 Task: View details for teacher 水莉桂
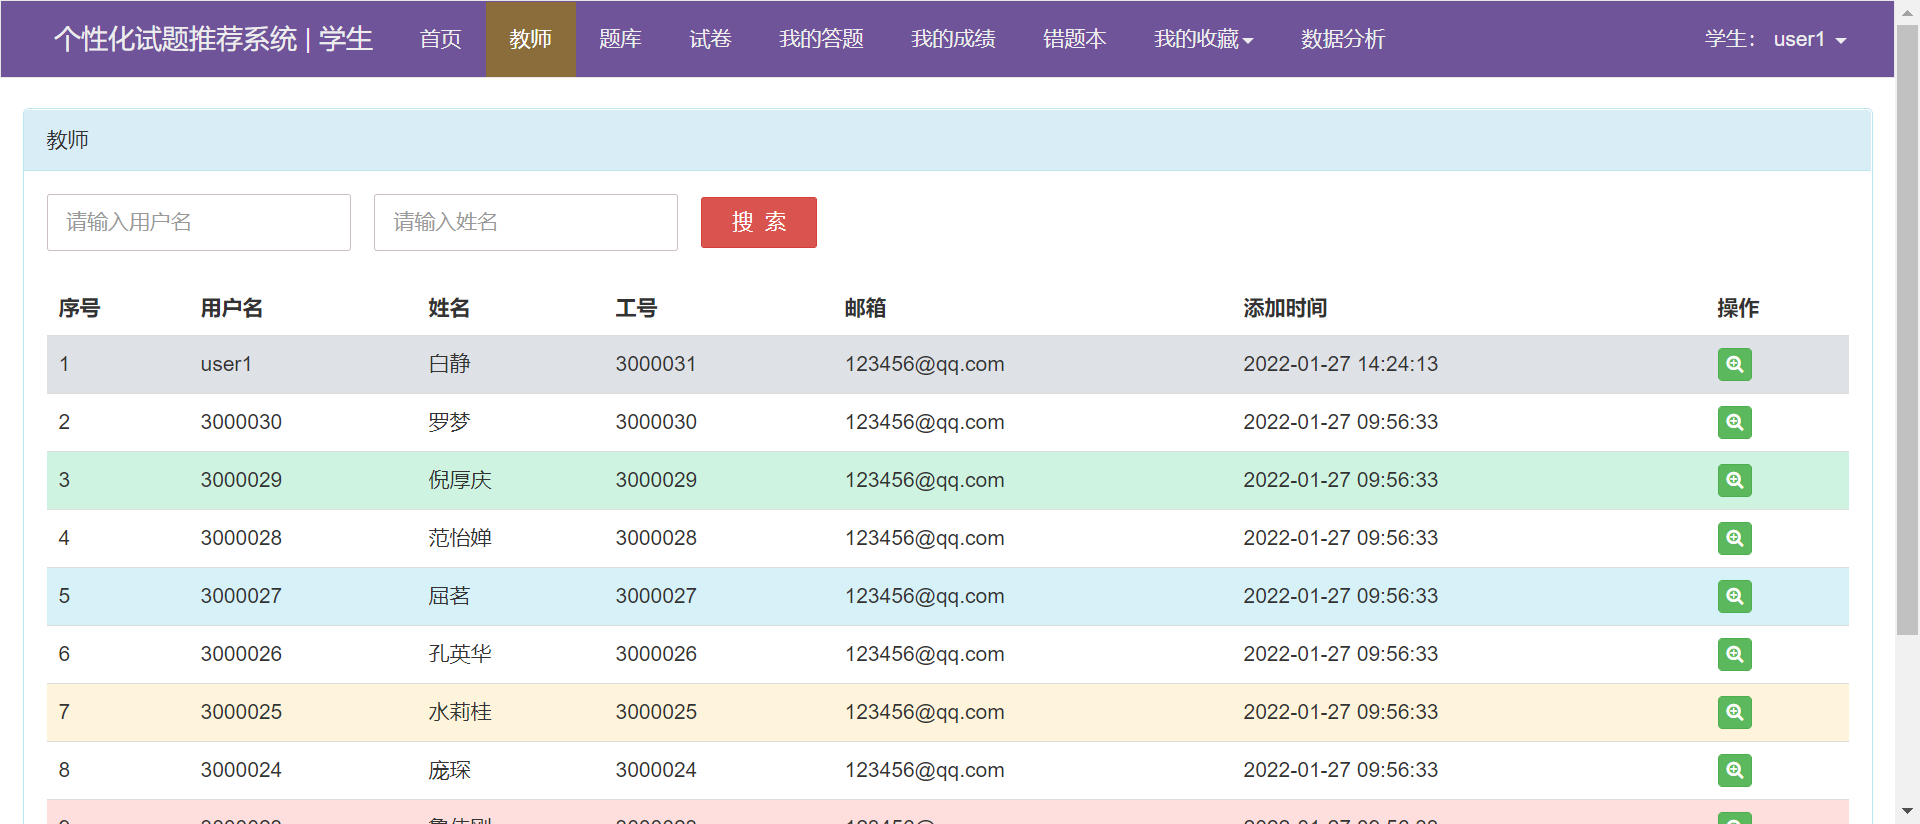coord(1734,712)
